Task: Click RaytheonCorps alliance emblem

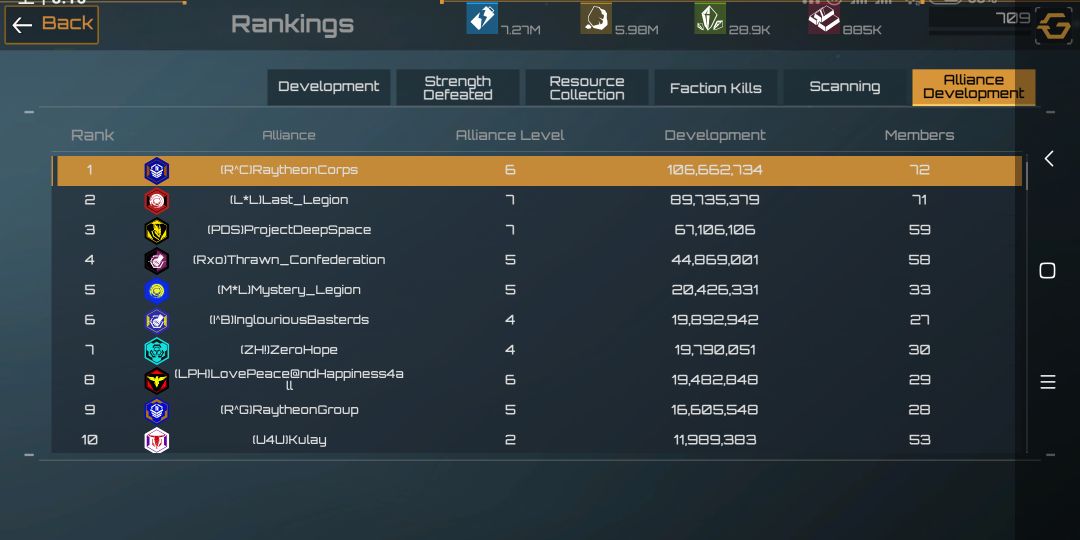Action: pyautogui.click(x=156, y=170)
